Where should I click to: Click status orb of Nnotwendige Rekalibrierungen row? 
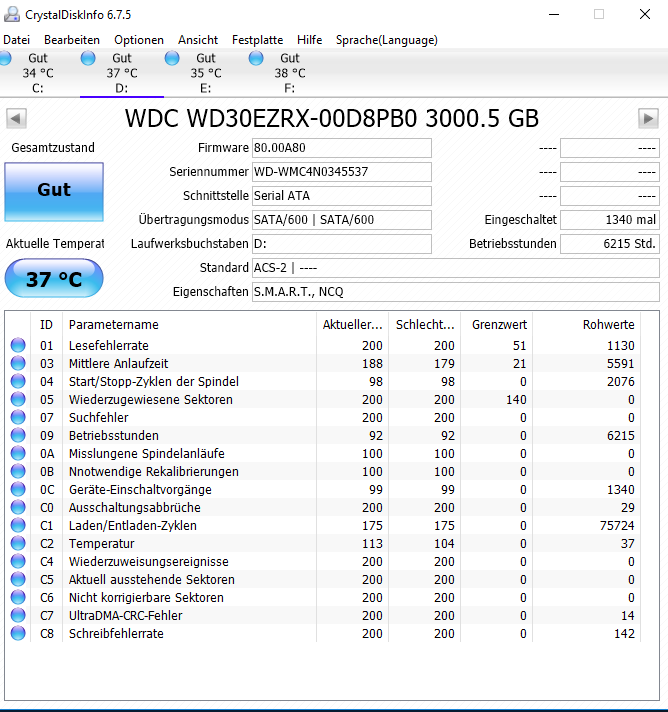pos(18,471)
